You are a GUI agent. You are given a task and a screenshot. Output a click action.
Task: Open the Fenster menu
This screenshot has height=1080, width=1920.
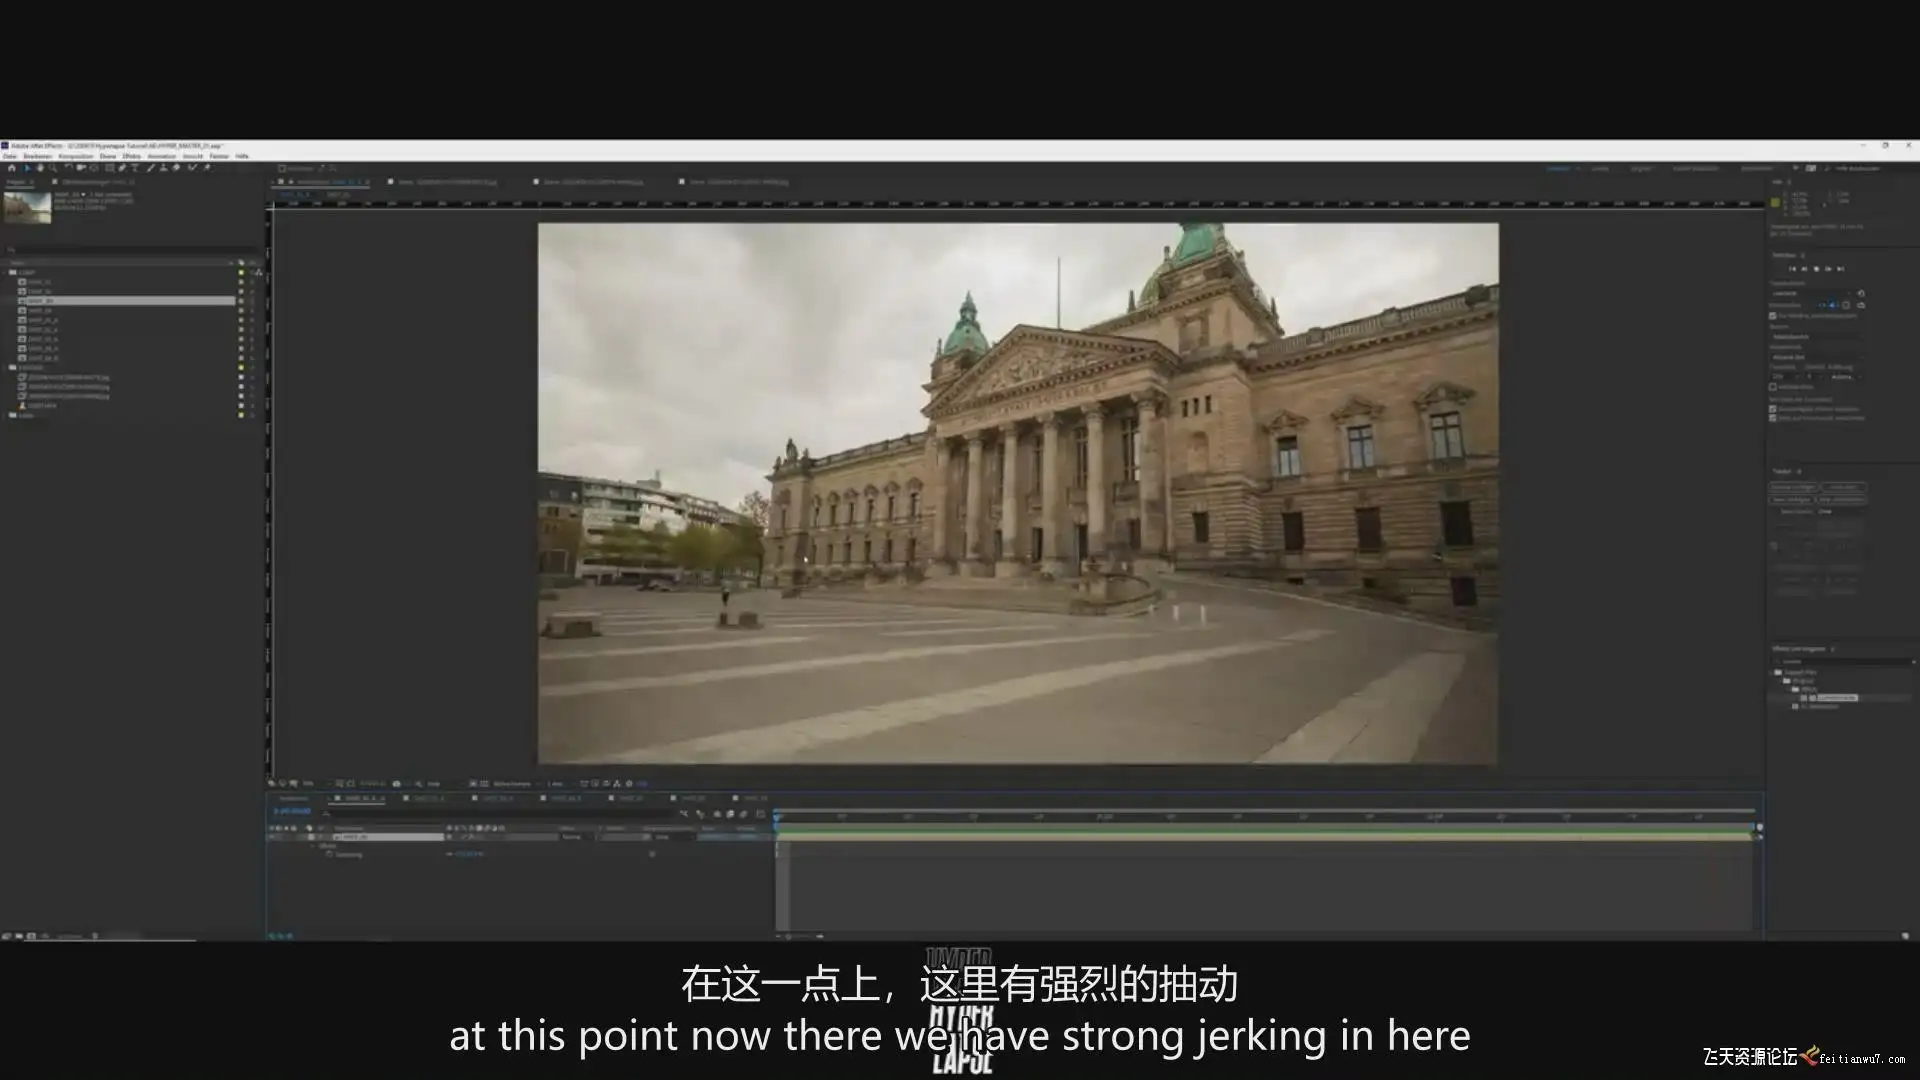point(219,156)
